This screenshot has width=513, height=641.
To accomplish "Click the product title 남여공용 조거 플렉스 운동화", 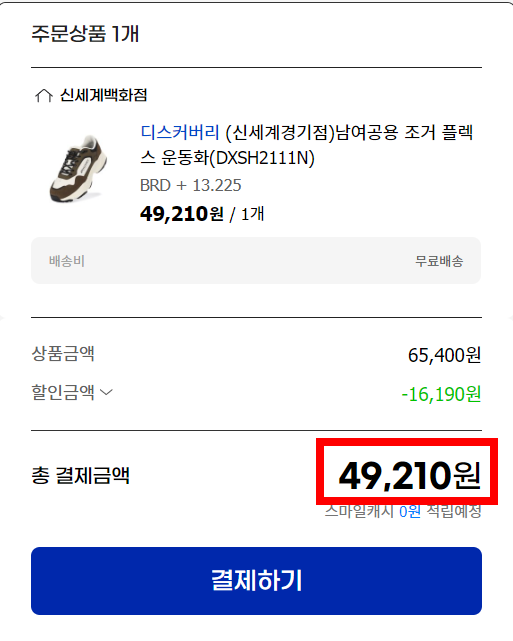I will pos(307,145).
